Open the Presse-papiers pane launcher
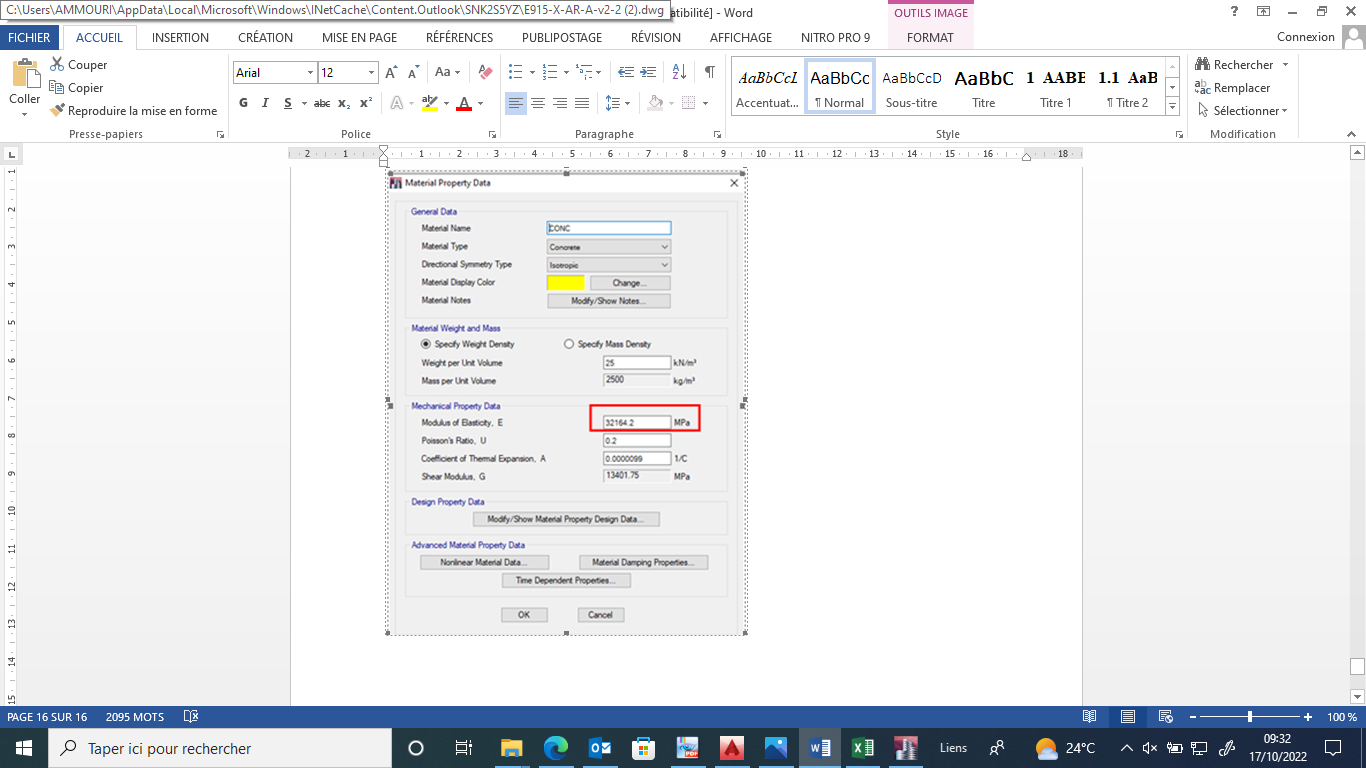The image size is (1366, 768). [x=220, y=134]
